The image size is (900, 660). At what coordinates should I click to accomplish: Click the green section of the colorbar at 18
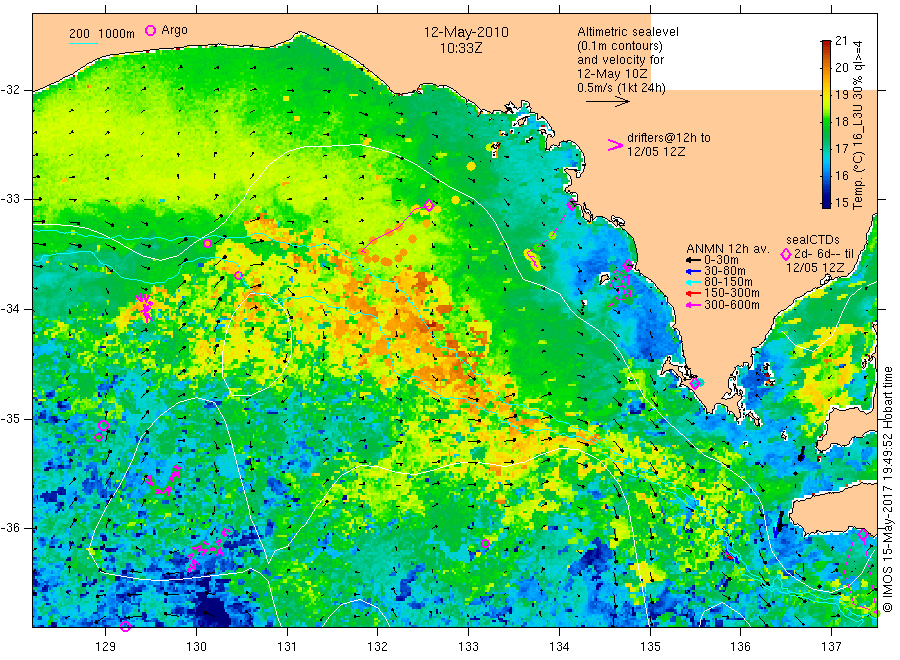coord(826,122)
